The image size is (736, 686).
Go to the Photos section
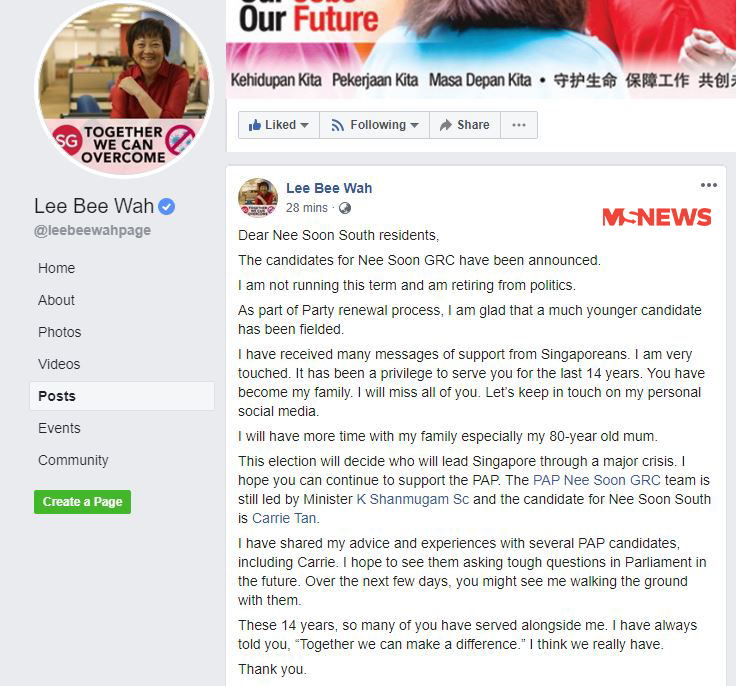[x=60, y=332]
